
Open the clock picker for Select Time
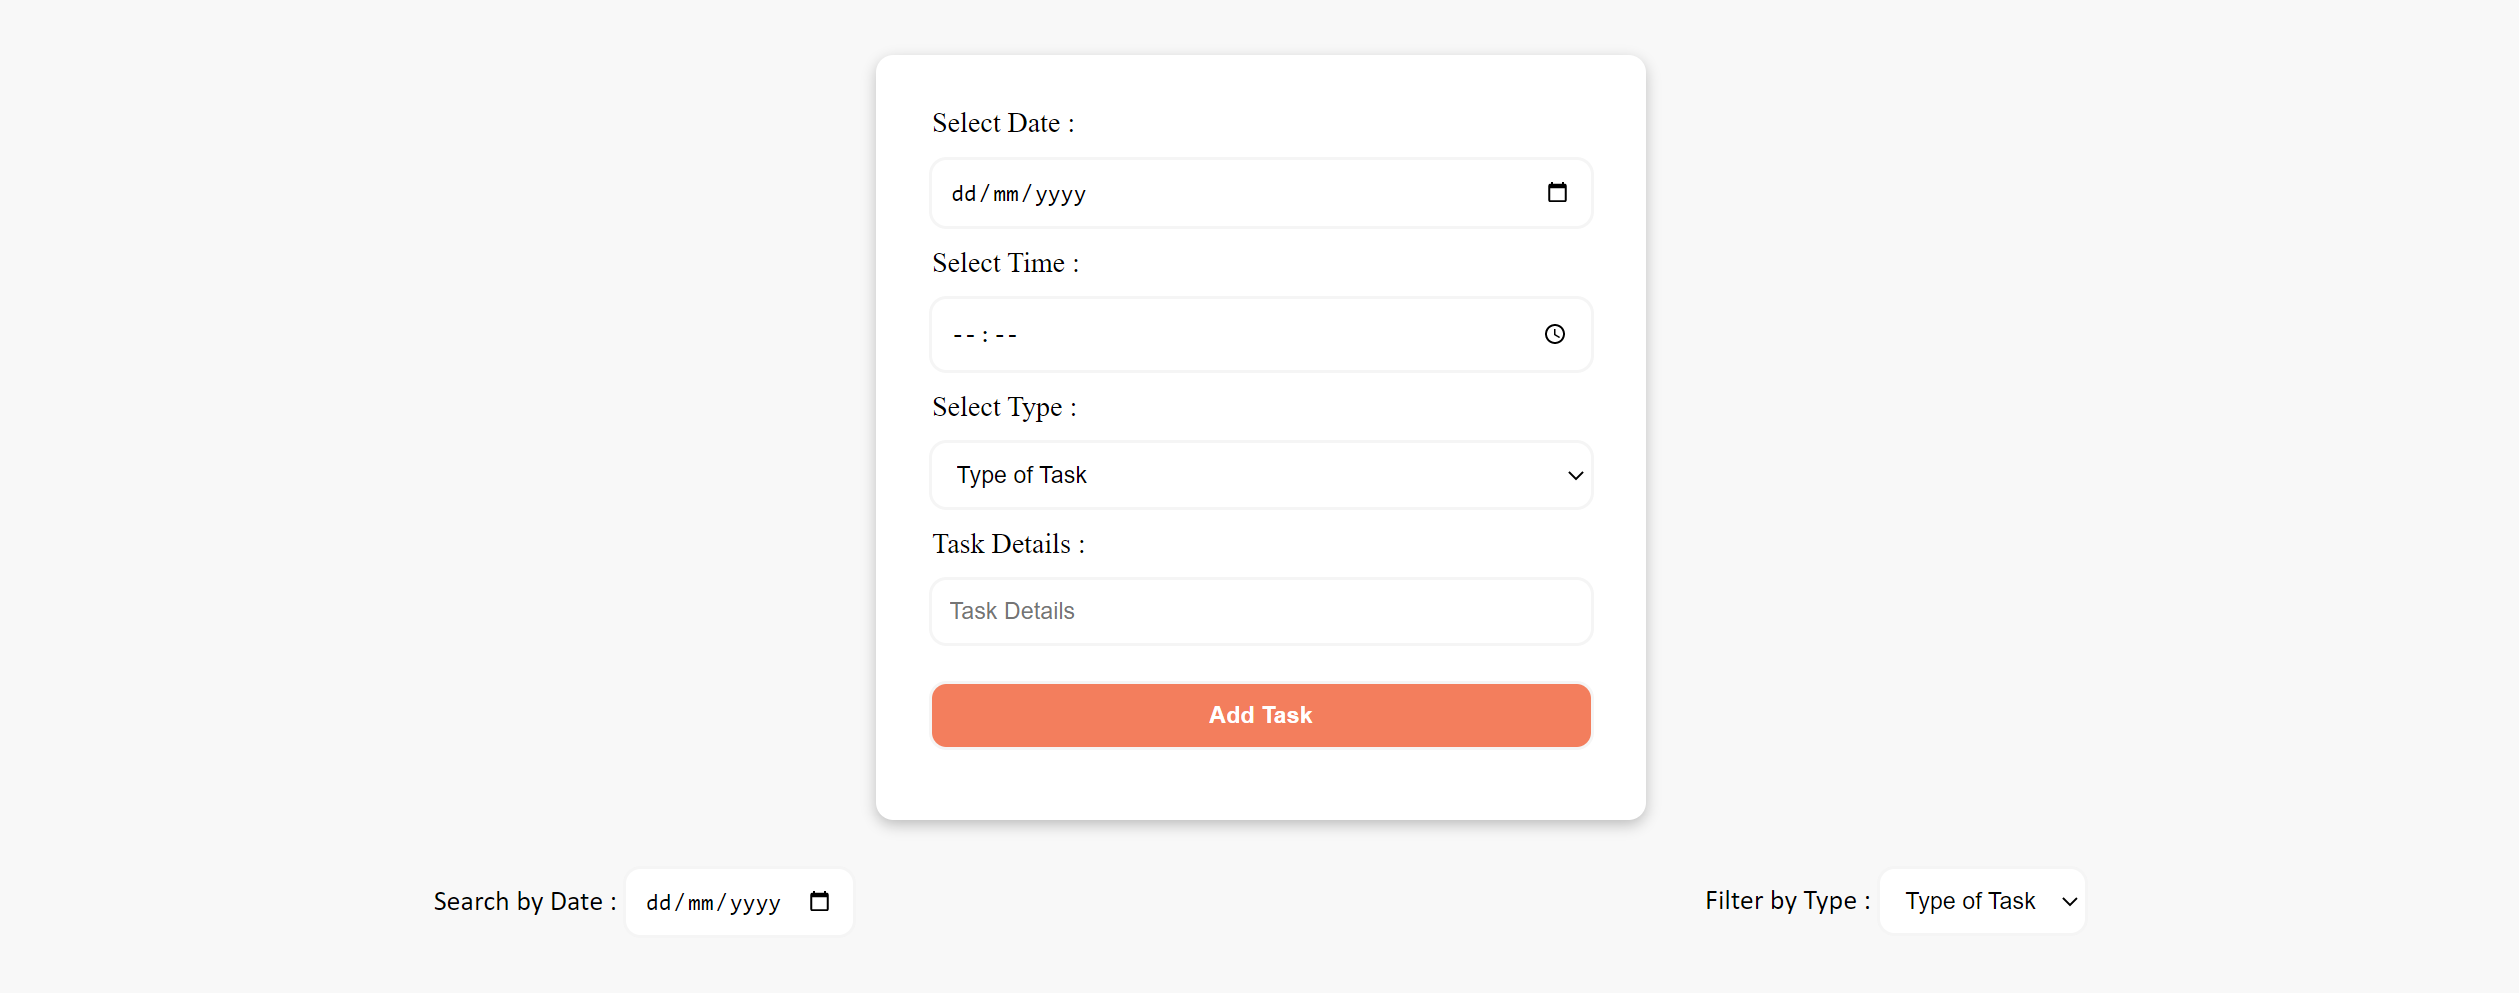tap(1554, 334)
